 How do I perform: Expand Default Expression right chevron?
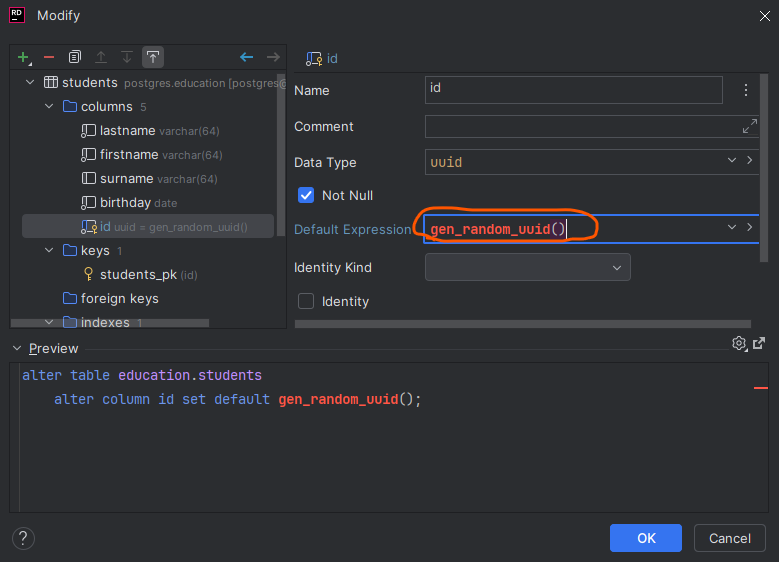tap(750, 227)
